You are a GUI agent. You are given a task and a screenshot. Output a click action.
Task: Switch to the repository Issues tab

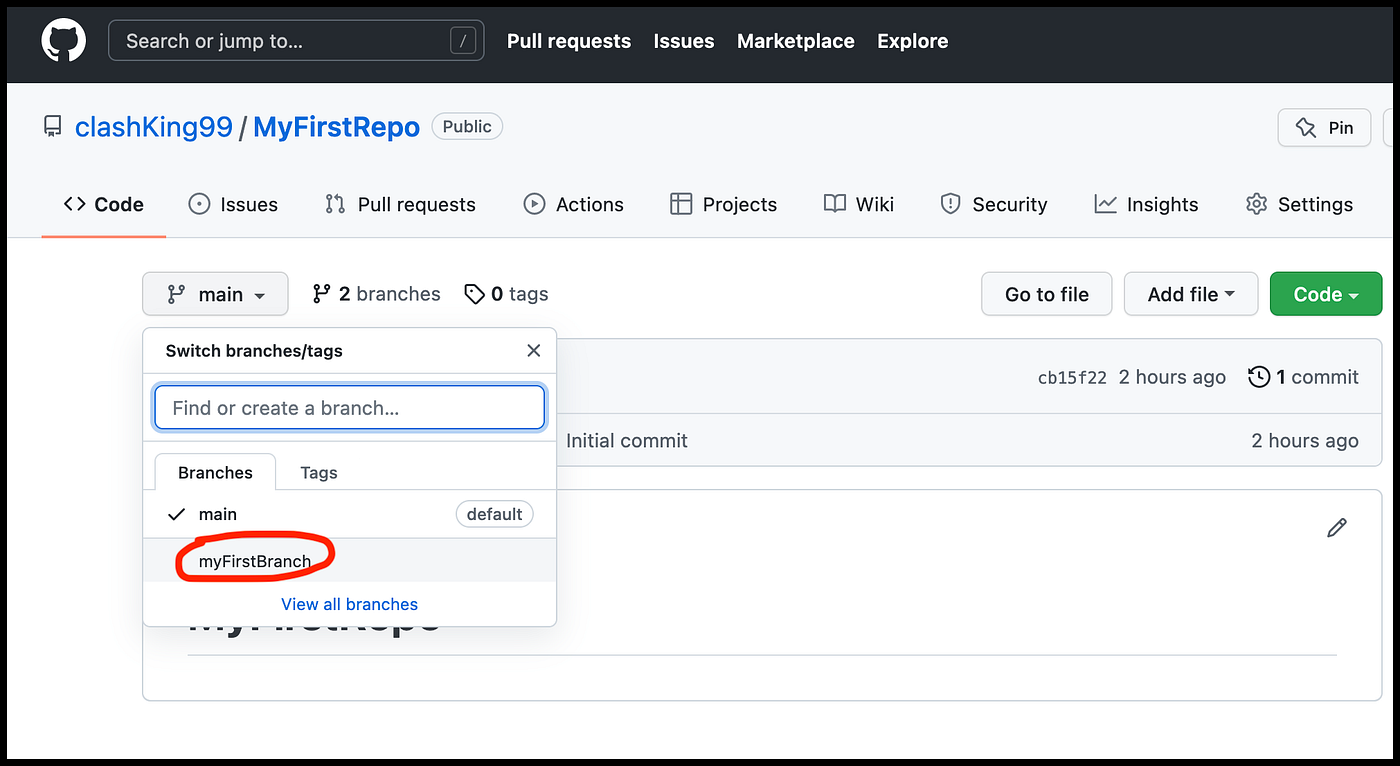233,204
